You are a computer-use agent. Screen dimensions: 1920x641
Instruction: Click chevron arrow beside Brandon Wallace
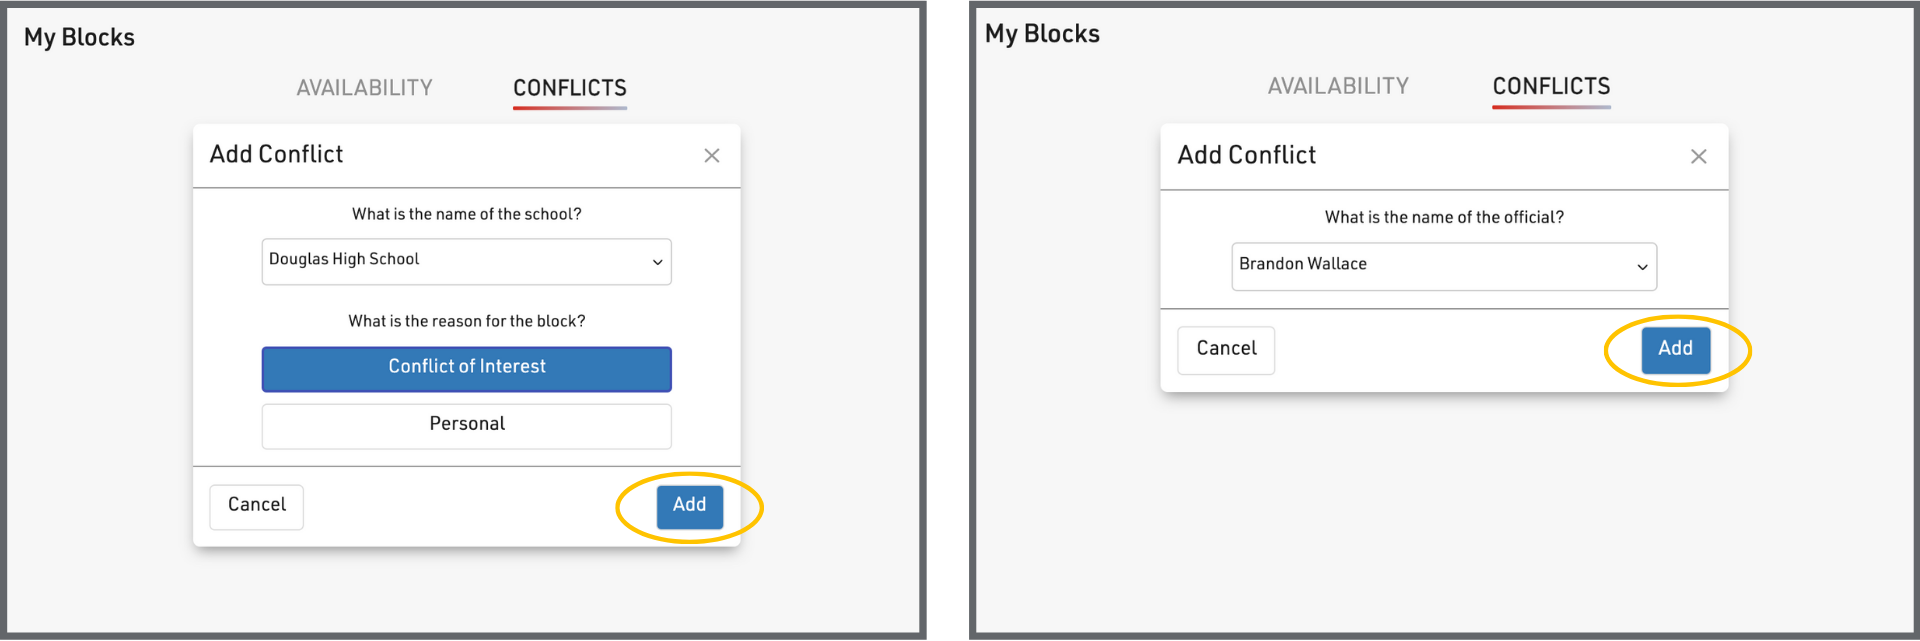1642,267
